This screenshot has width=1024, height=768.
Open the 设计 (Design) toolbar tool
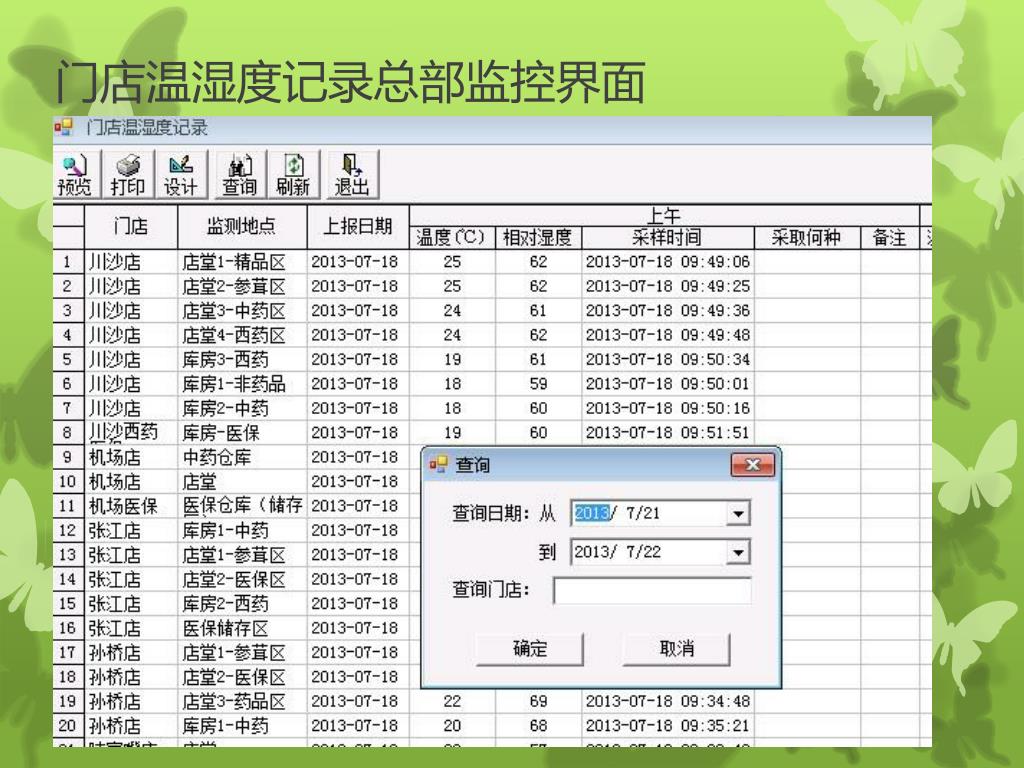click(180, 174)
